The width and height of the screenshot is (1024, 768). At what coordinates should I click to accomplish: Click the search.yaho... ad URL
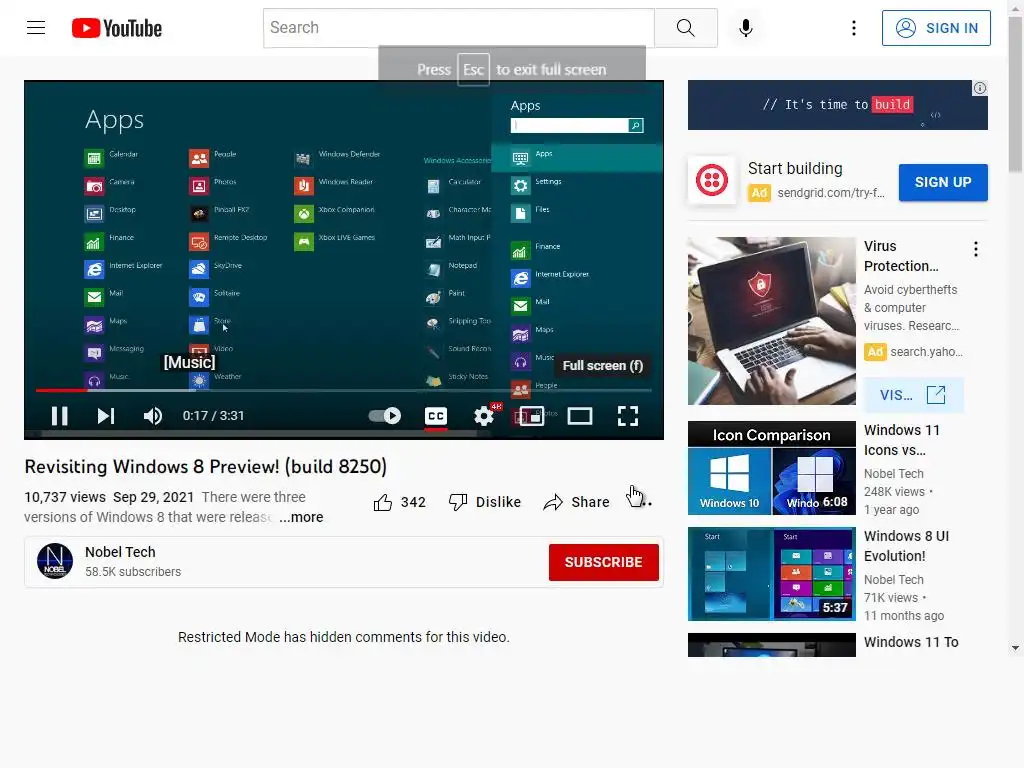(926, 352)
